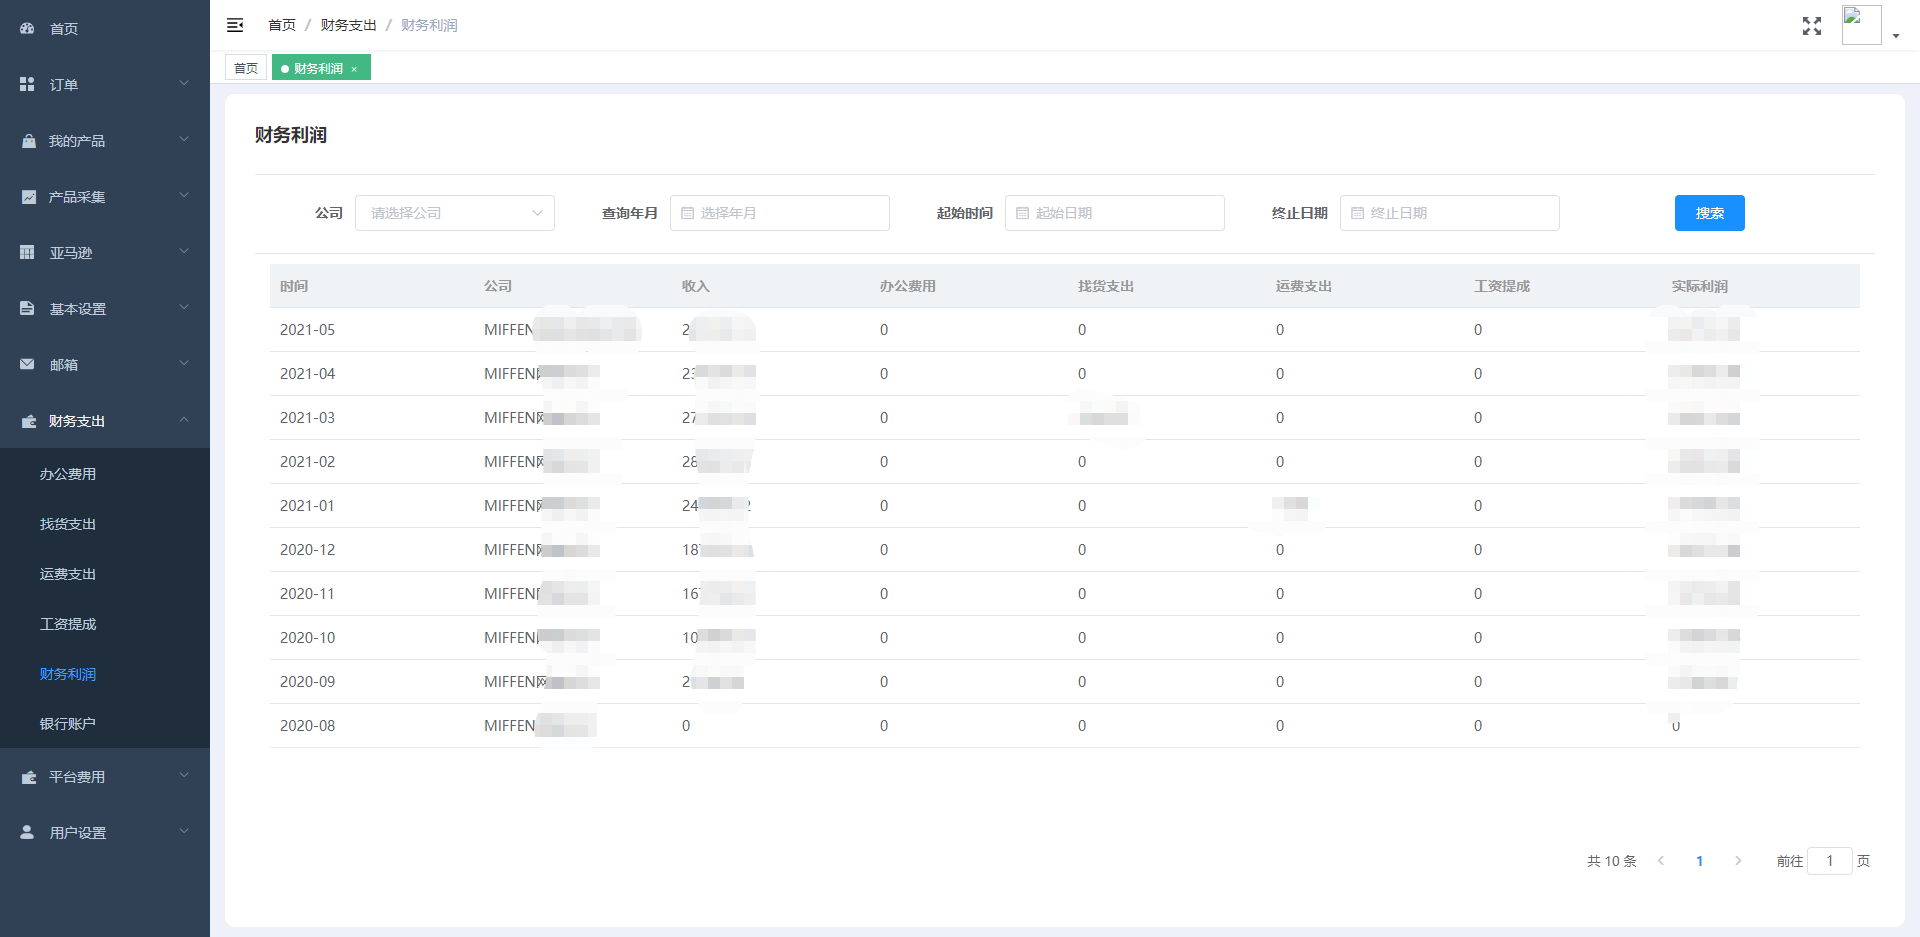This screenshot has height=937, width=1920.
Task: Select 银行账户 in the sidebar
Action: click(x=68, y=724)
